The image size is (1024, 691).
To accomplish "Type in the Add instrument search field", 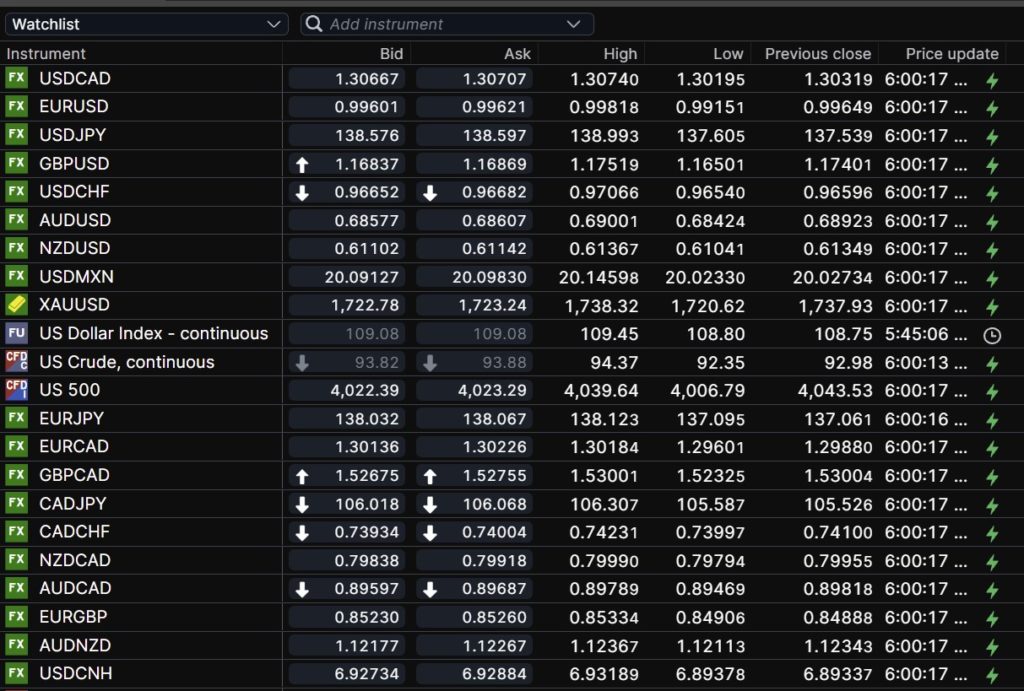I will [440, 24].
